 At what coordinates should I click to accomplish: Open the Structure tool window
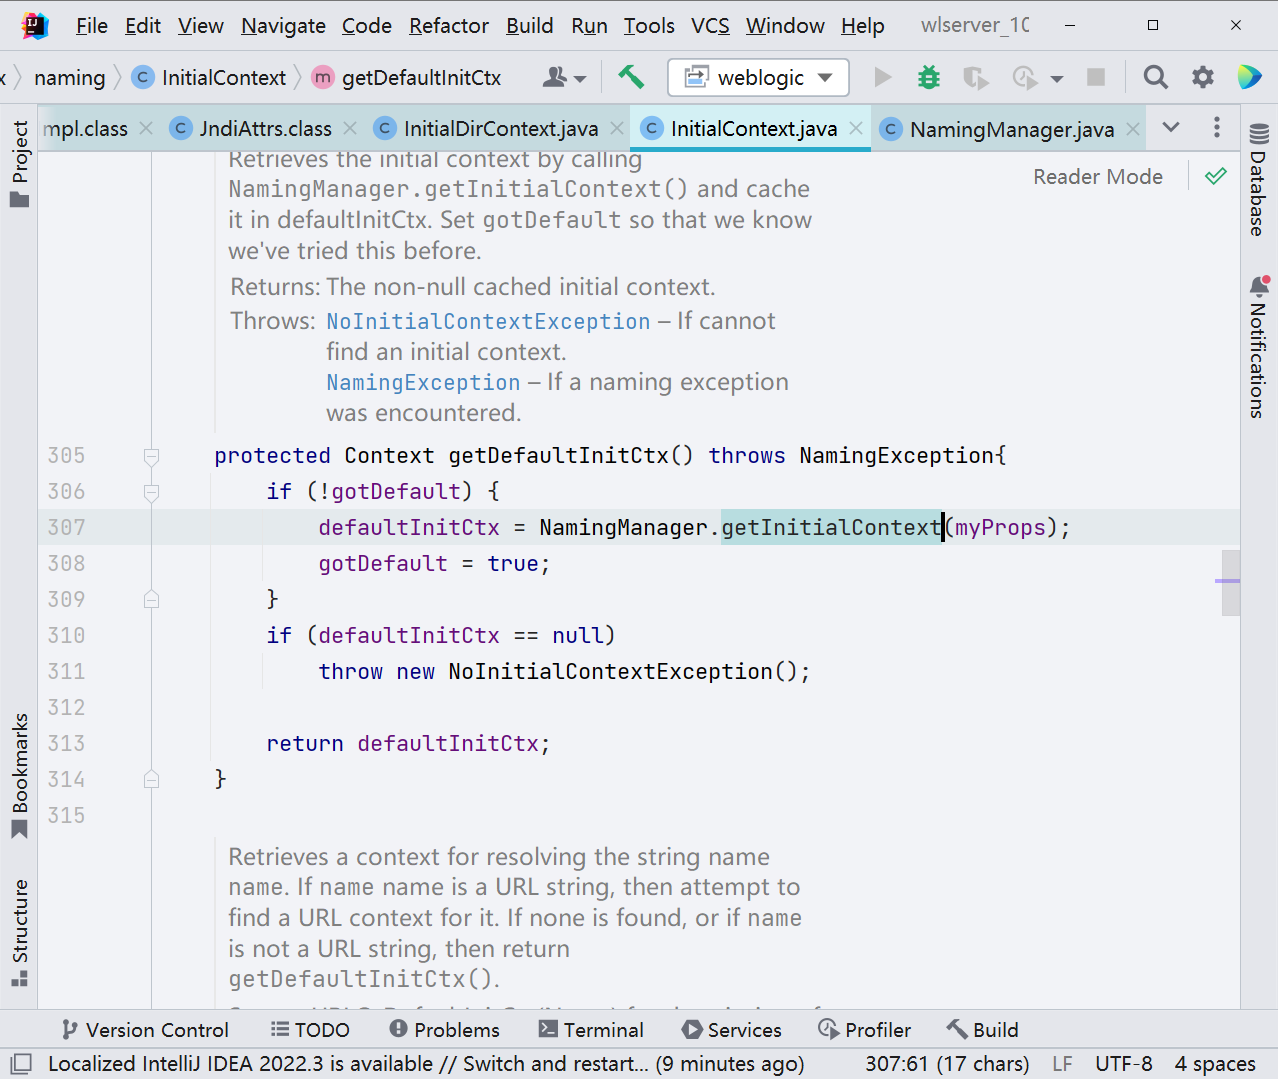tap(20, 932)
